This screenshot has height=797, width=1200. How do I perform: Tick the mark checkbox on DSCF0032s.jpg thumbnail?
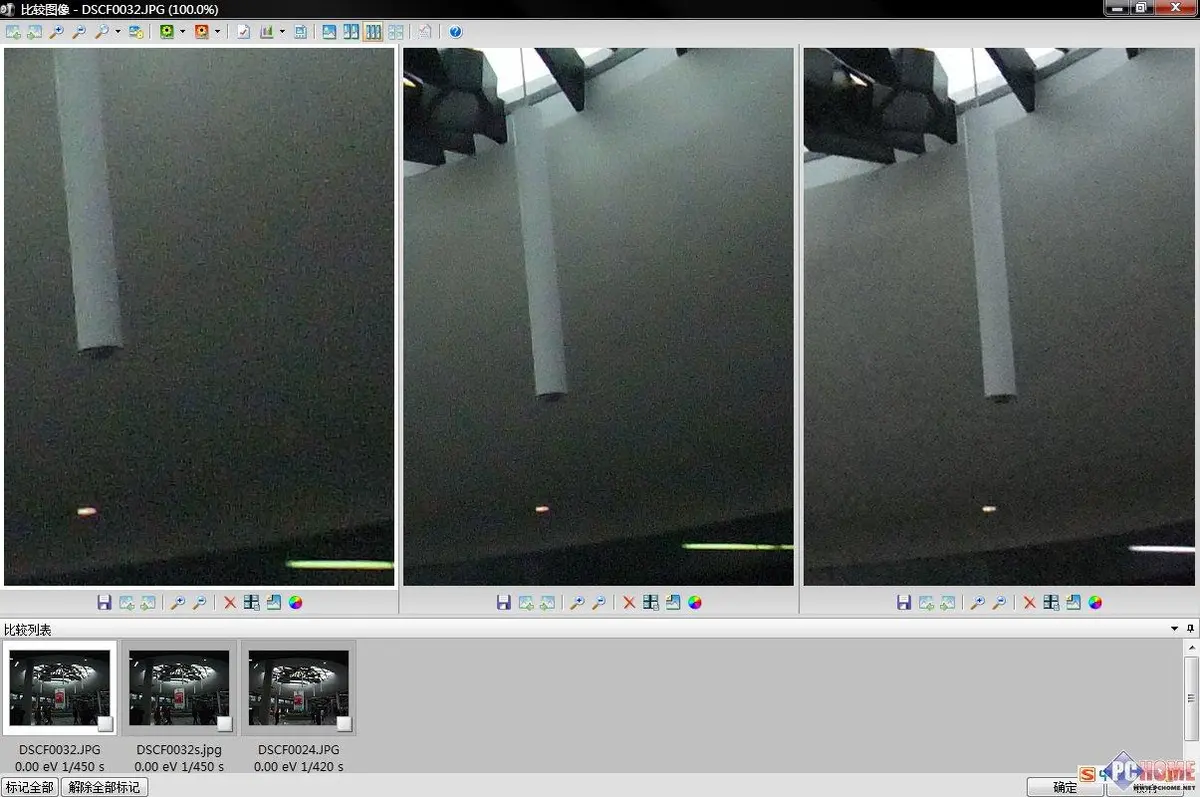[224, 723]
